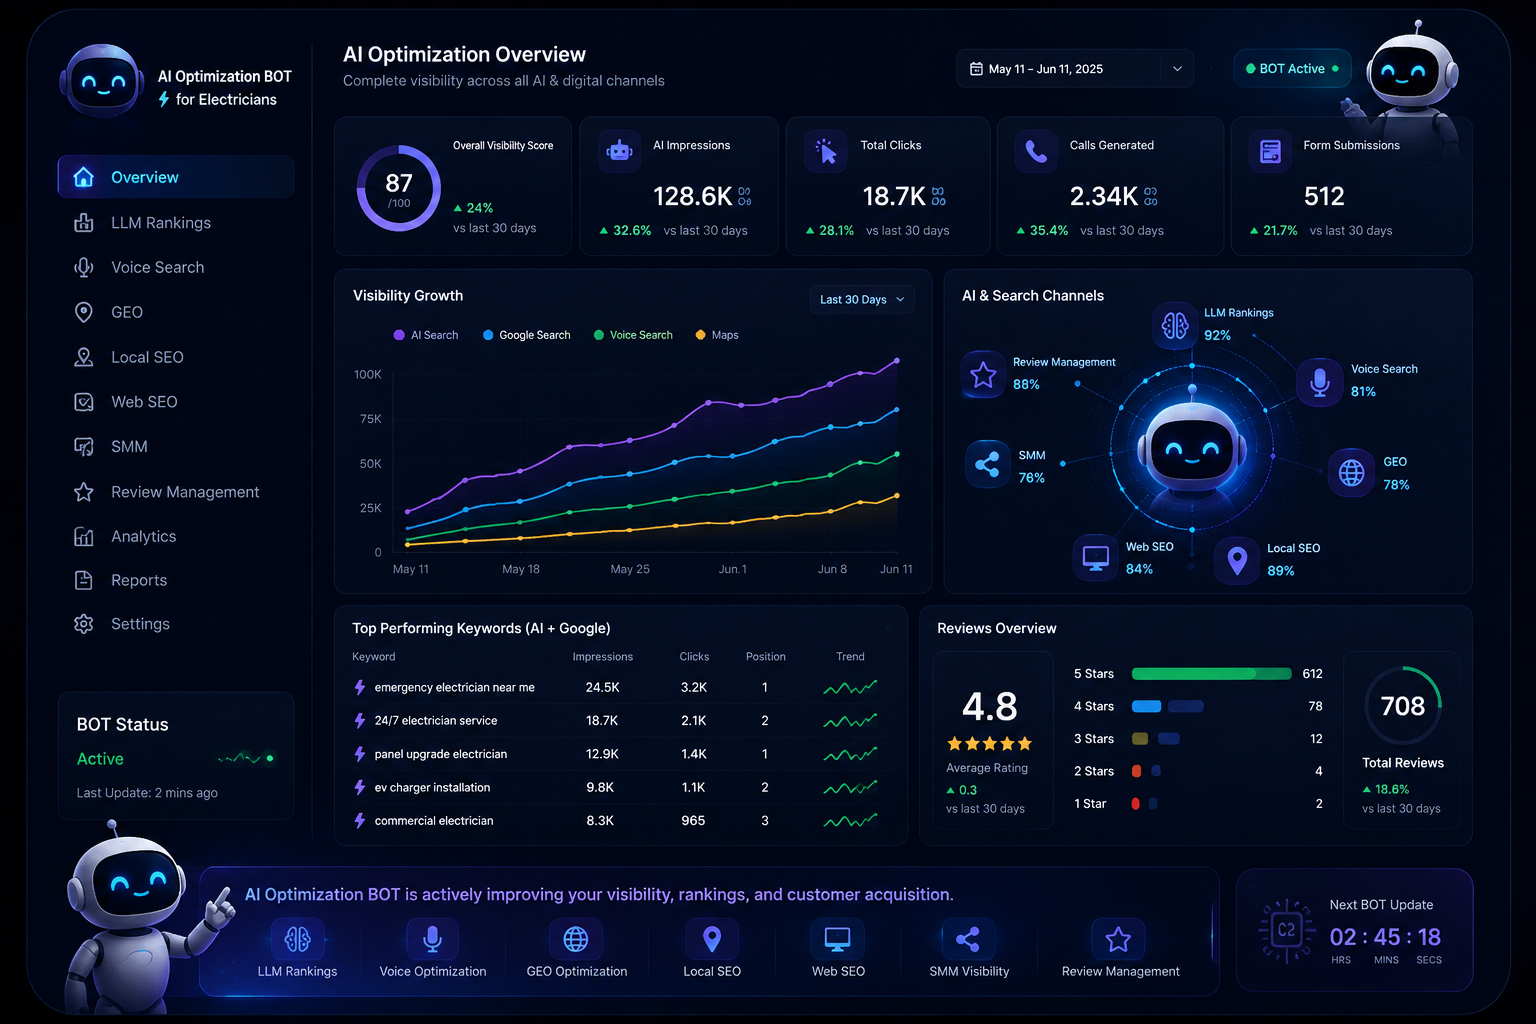
Task: Click the Clicks column header
Action: tap(694, 657)
